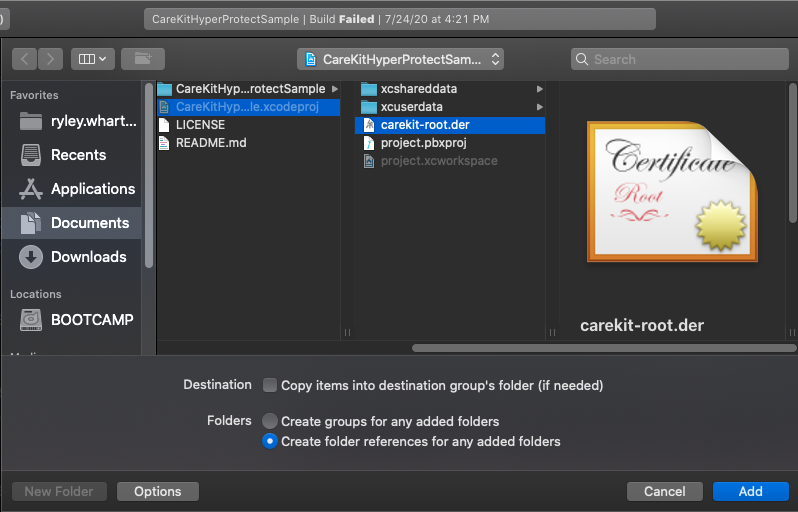
Task: Click the horizontal scrollbar under columns
Action: 604,348
